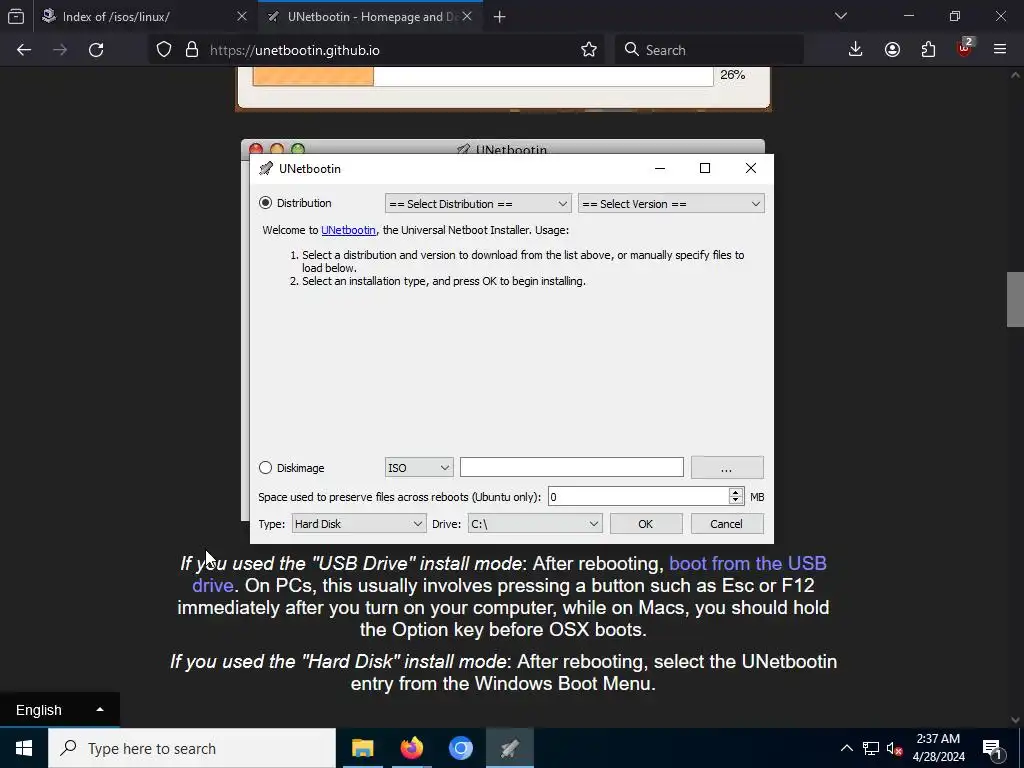
Task: Open the Firefox View tab-list icon
Action: point(16,17)
